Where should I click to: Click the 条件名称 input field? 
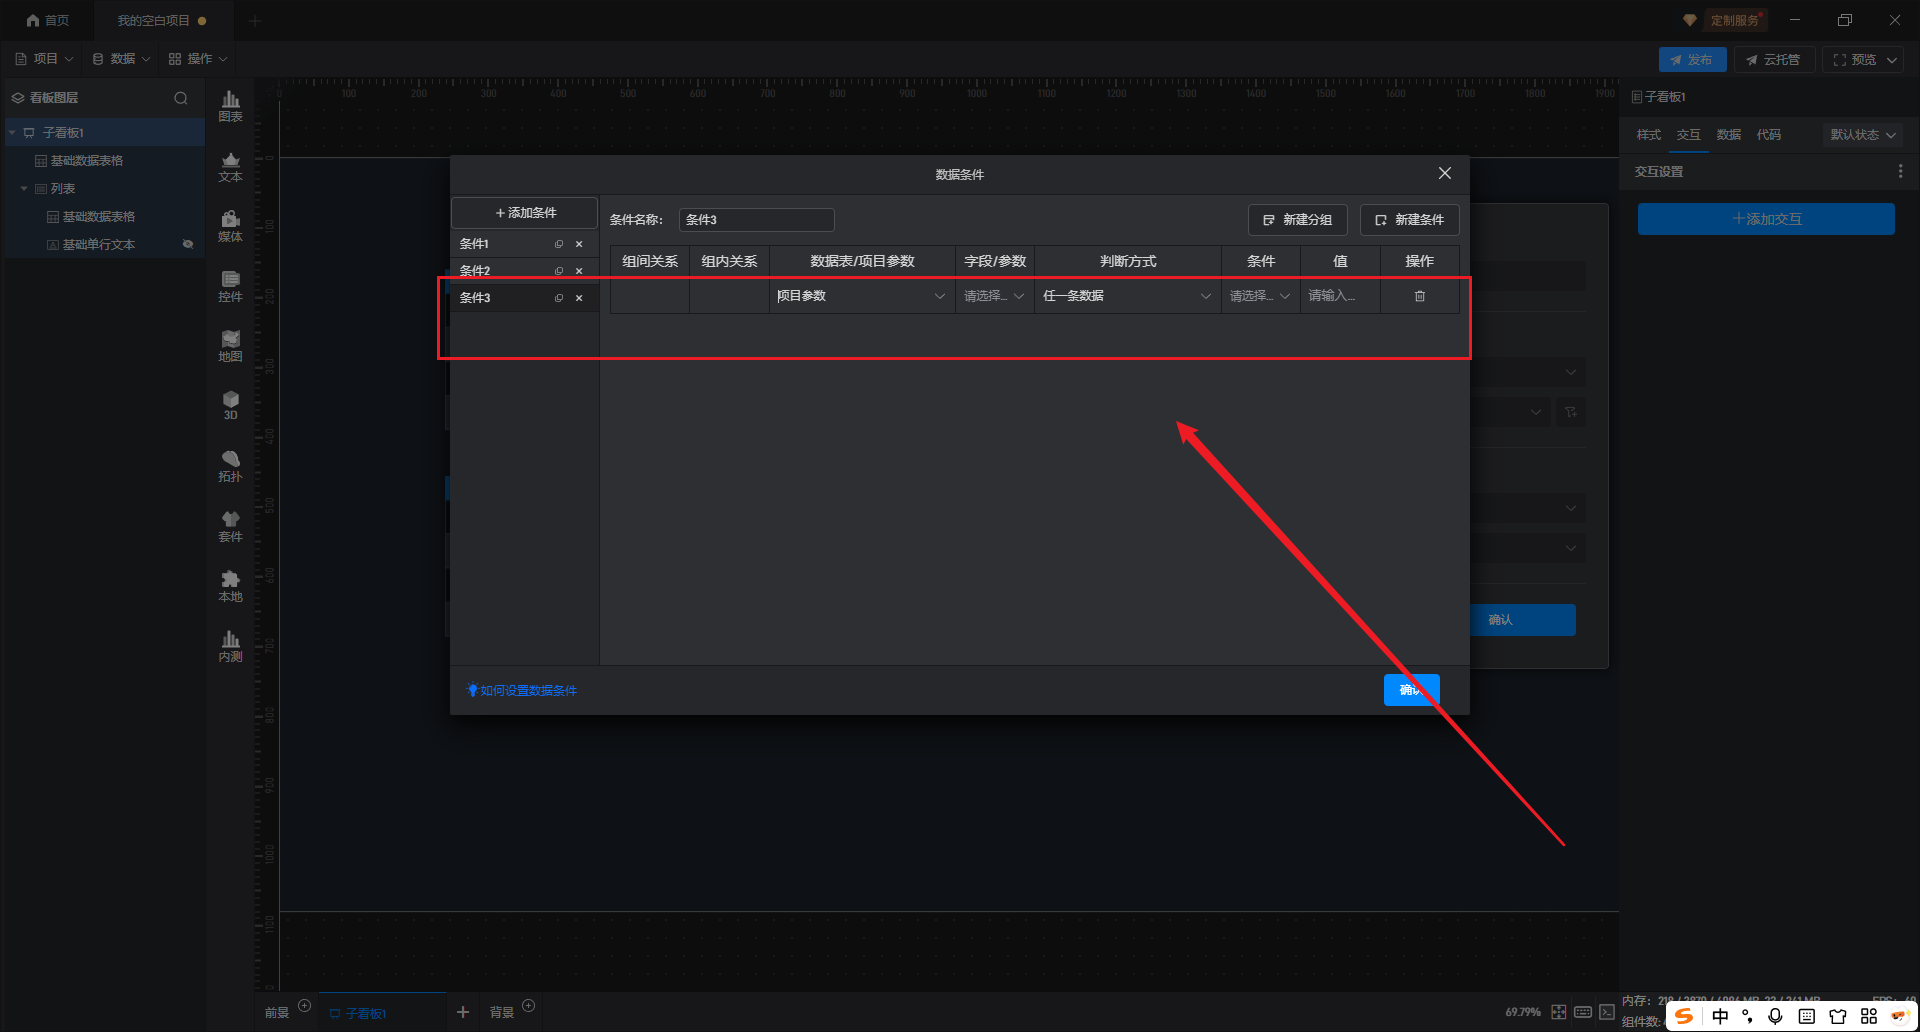click(756, 220)
